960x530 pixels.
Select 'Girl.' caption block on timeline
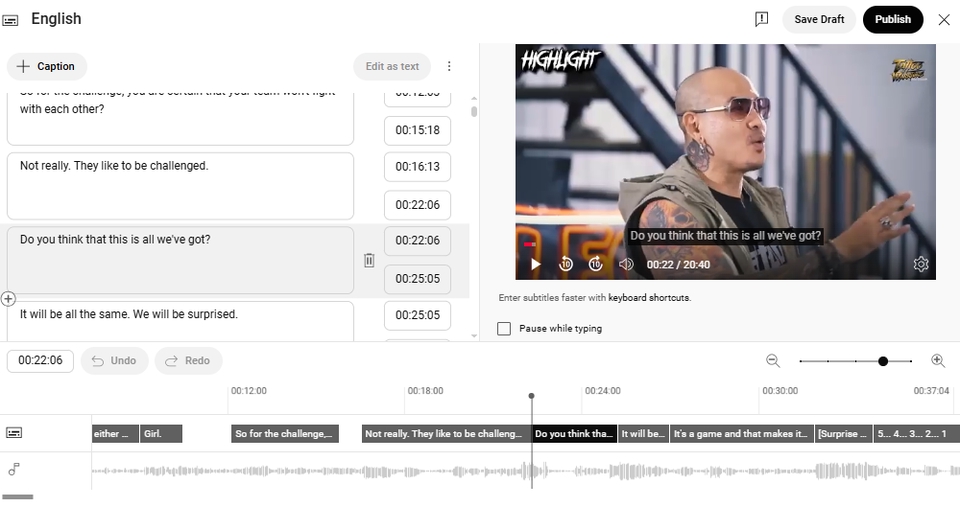pos(161,433)
